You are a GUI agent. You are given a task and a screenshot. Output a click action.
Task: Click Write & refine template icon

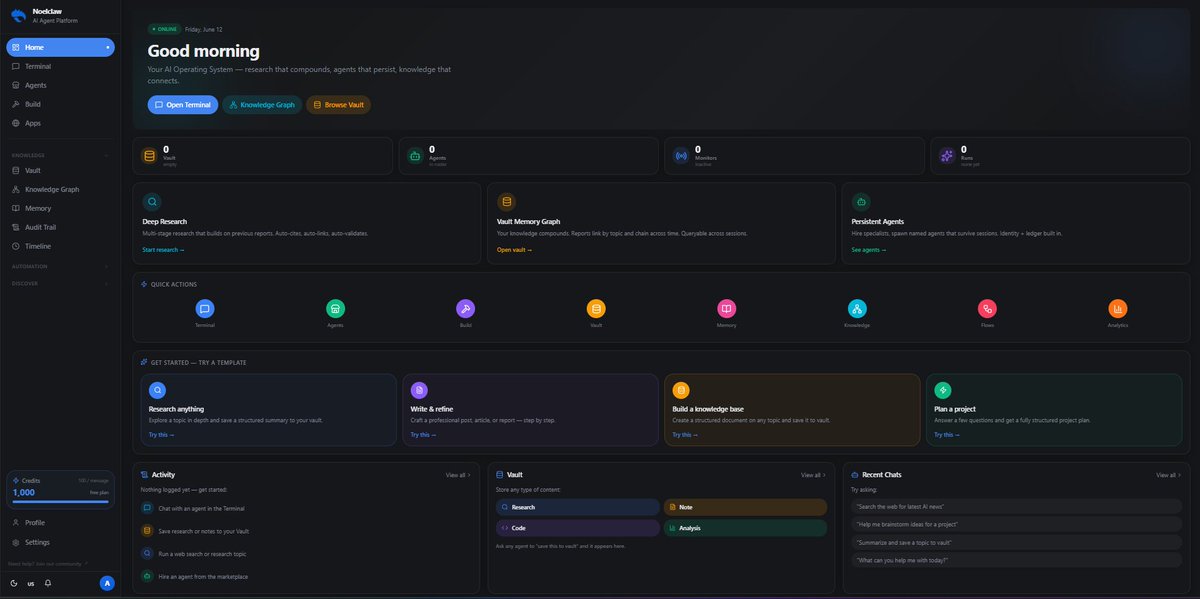tap(419, 390)
